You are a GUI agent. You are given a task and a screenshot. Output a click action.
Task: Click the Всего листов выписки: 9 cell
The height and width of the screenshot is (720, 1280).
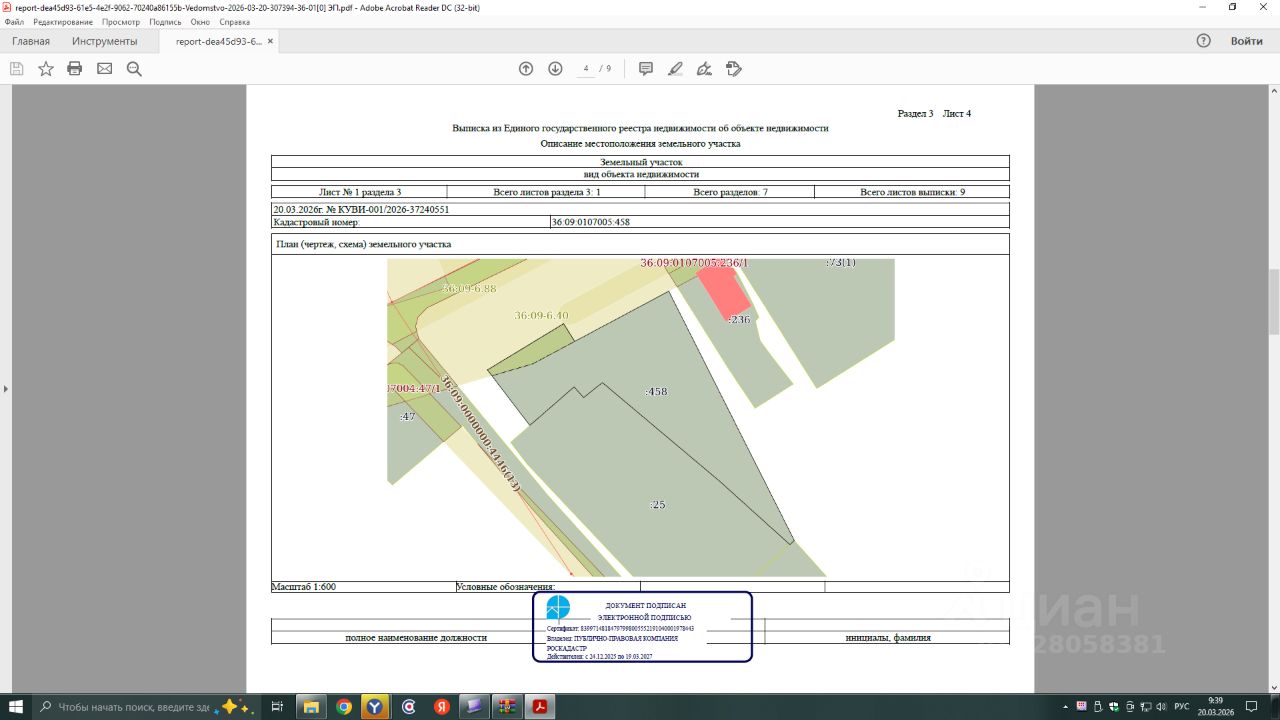tap(912, 192)
